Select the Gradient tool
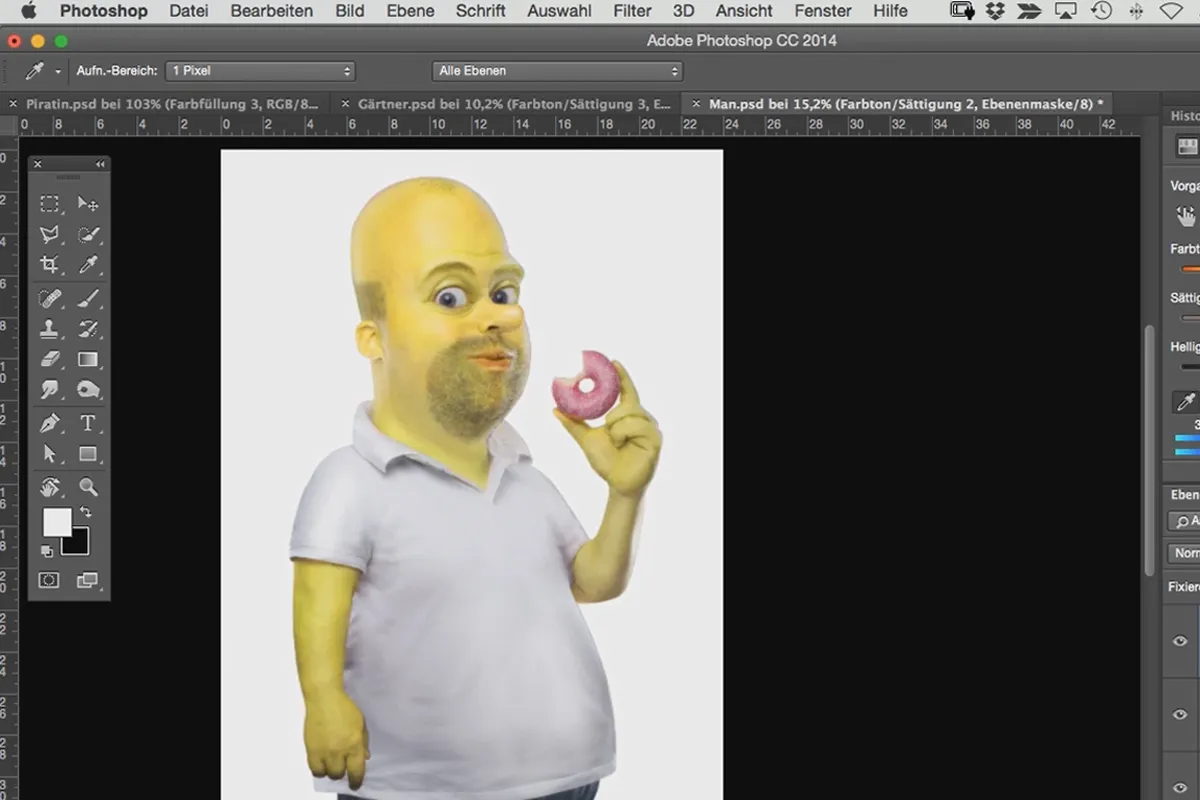Screen dimensions: 1200x800 [x=88, y=359]
